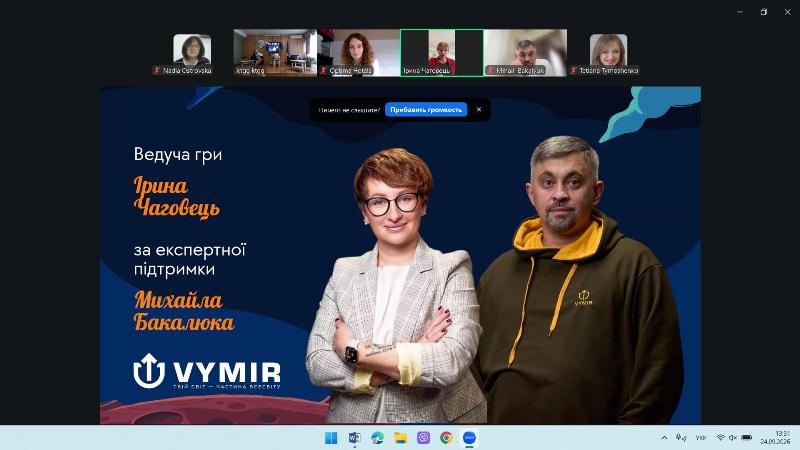The height and width of the screenshot is (450, 800).
Task: Click the VYMIR logo on the shared slide
Action: [207, 371]
